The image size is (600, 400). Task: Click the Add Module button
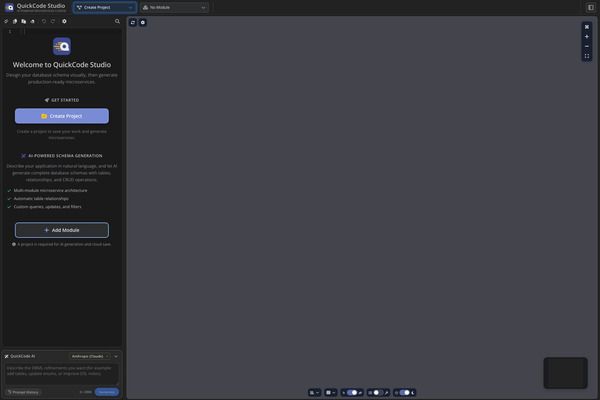(62, 230)
